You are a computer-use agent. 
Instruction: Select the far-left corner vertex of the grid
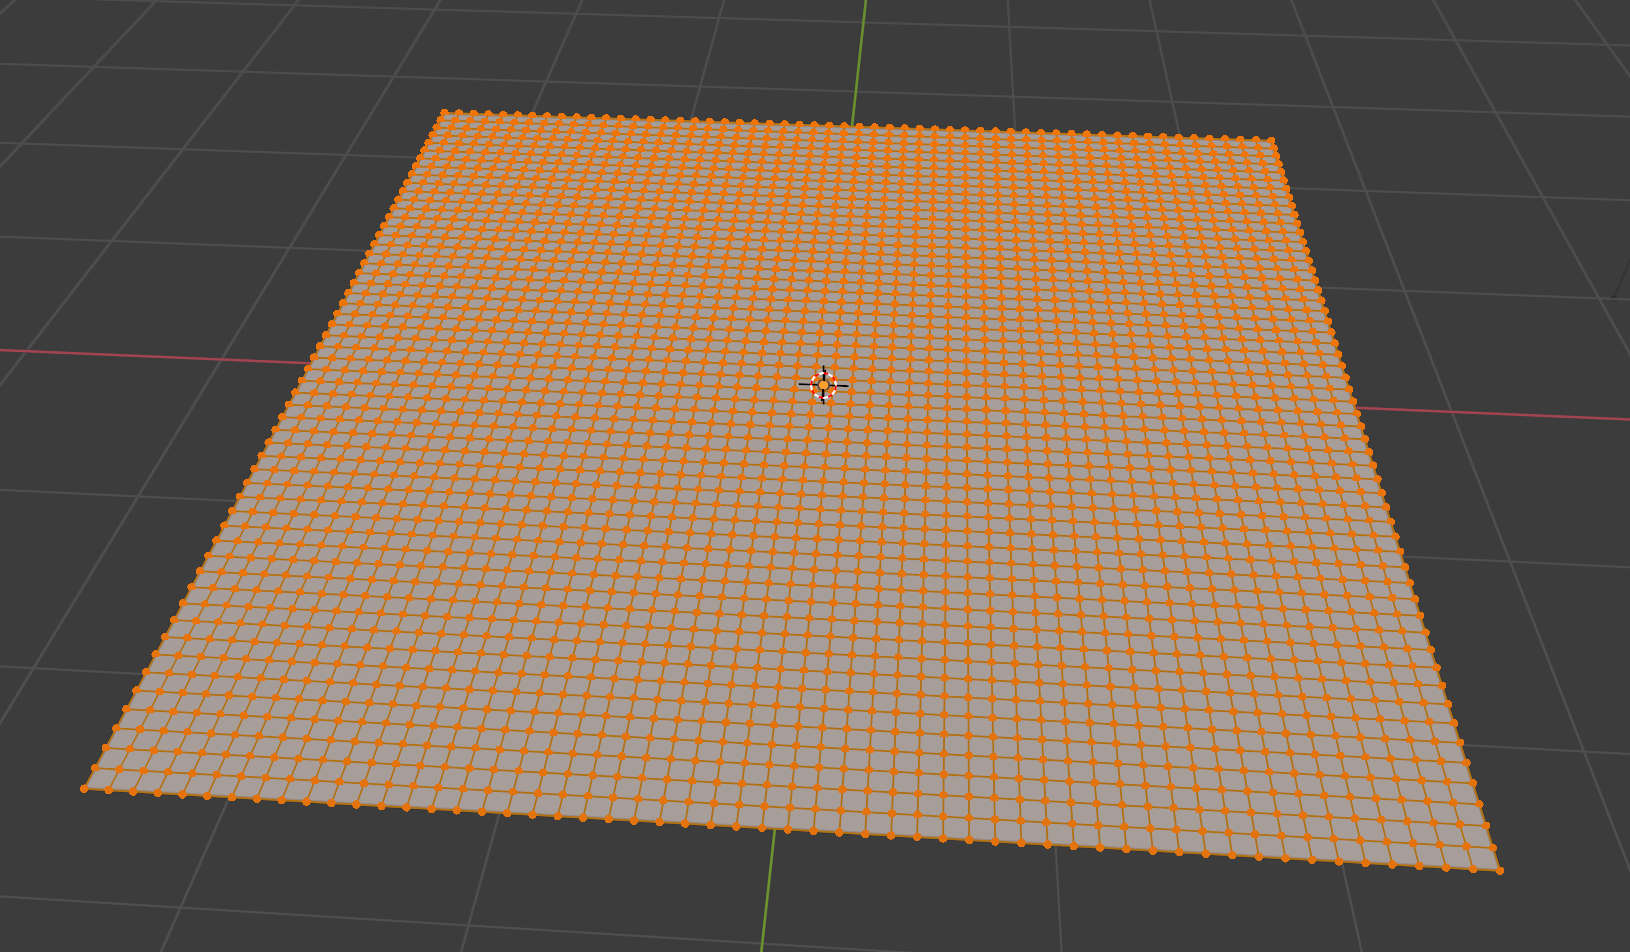pyautogui.click(x=445, y=113)
